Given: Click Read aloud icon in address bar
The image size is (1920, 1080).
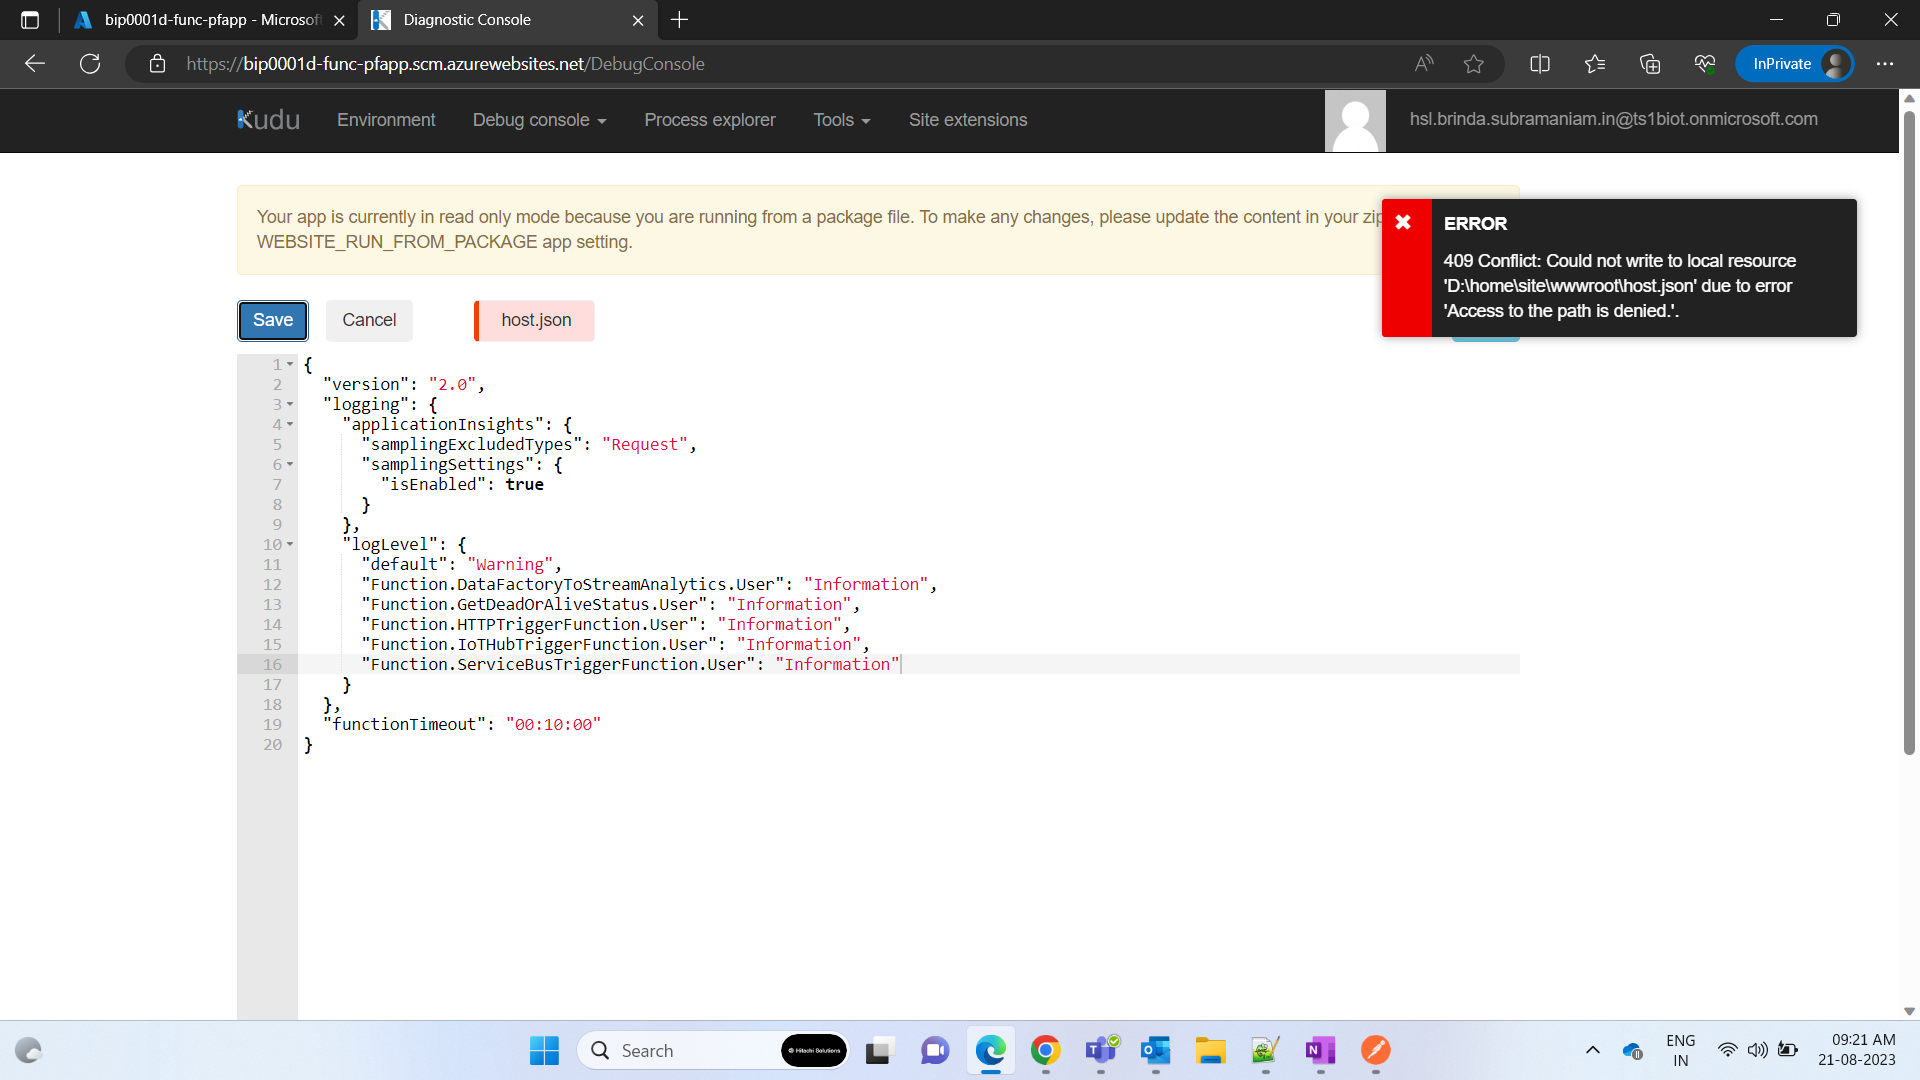Looking at the screenshot, I should coord(1424,64).
